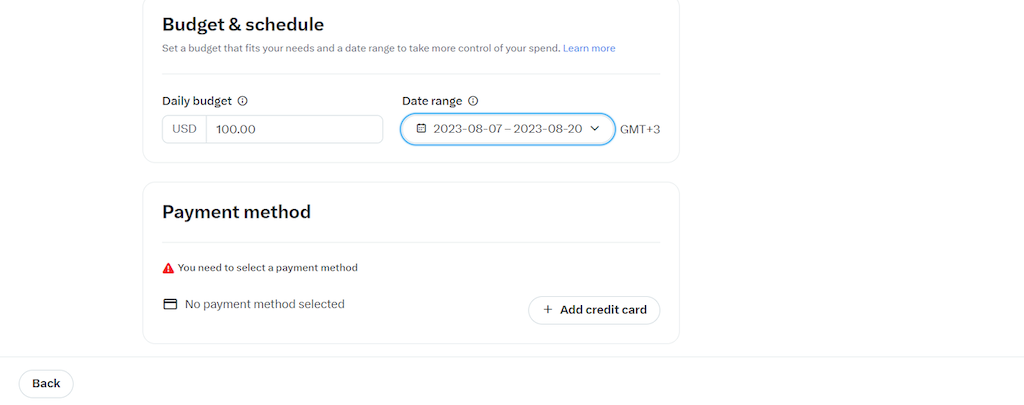
Task: Open the 2023-08-07 – 2023-08-20 date picker
Action: (507, 129)
